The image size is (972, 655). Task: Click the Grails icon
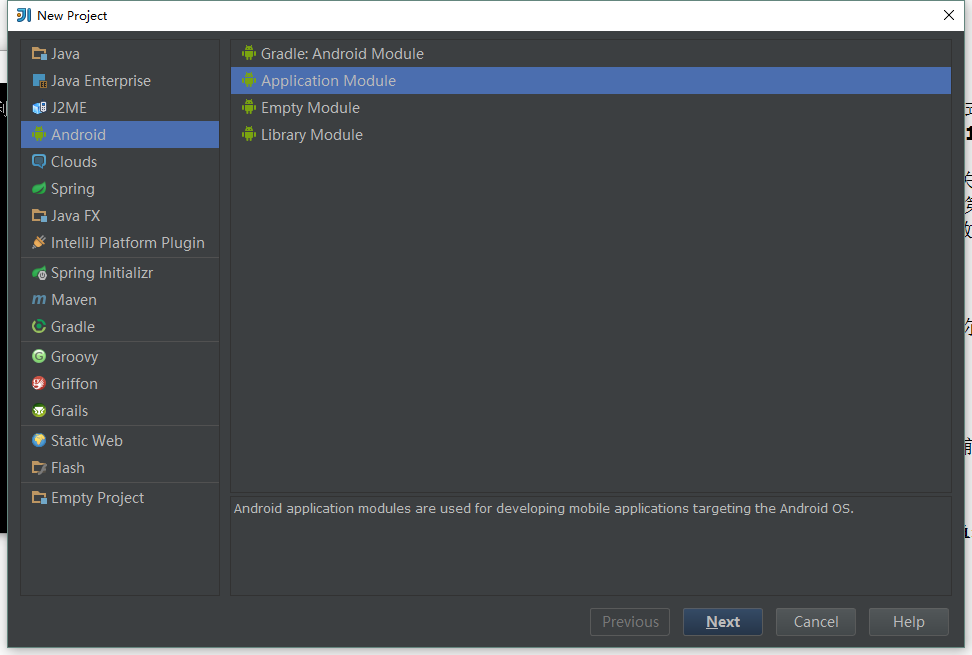coord(39,411)
